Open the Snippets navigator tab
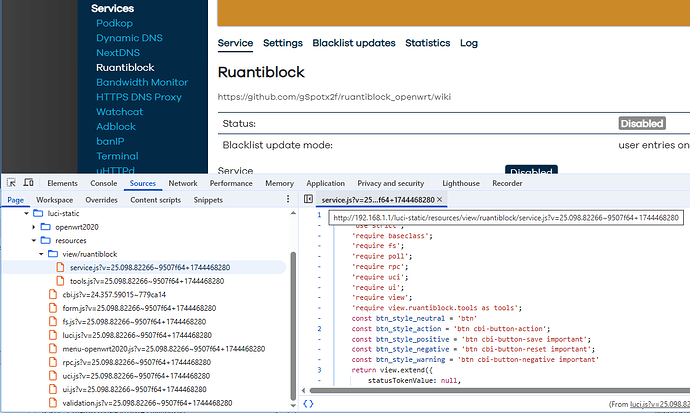 pos(208,200)
